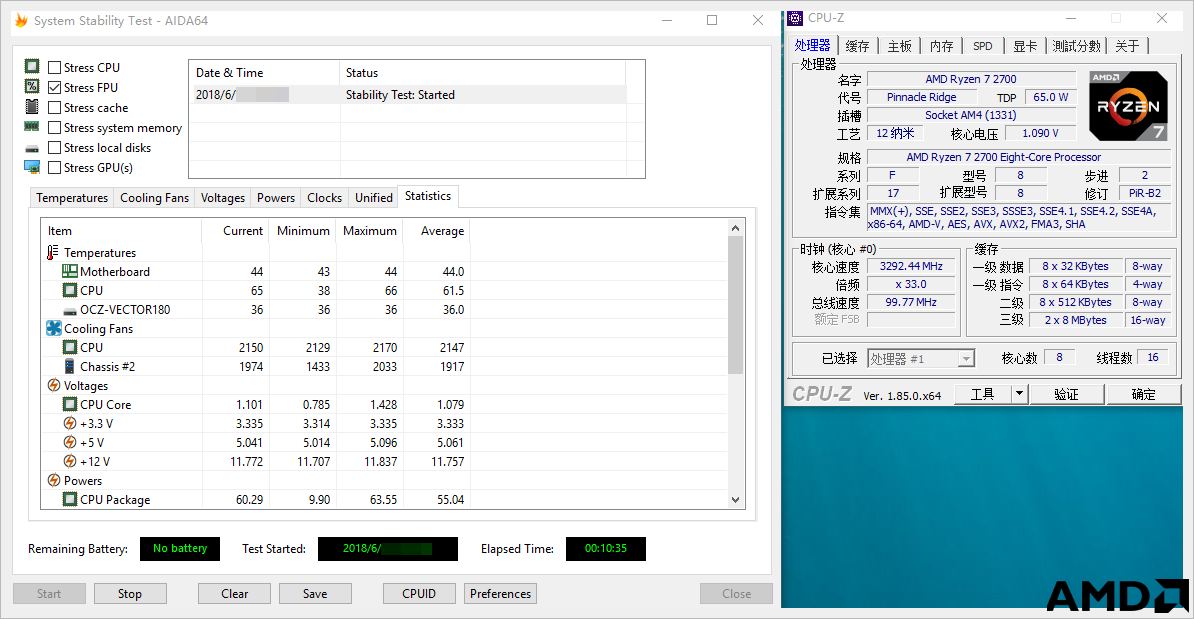Enable the Stress local disks checkbox
The height and width of the screenshot is (619, 1194).
[55, 148]
